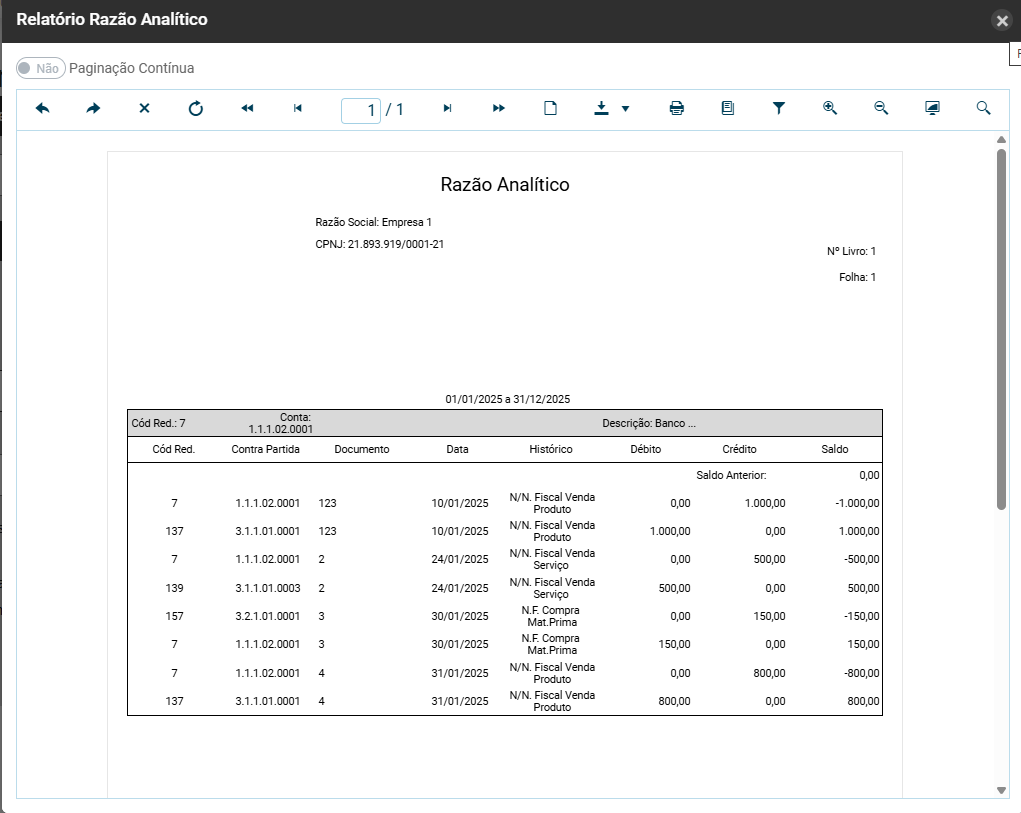Go to the next page
The width and height of the screenshot is (1021, 813).
[x=447, y=109]
